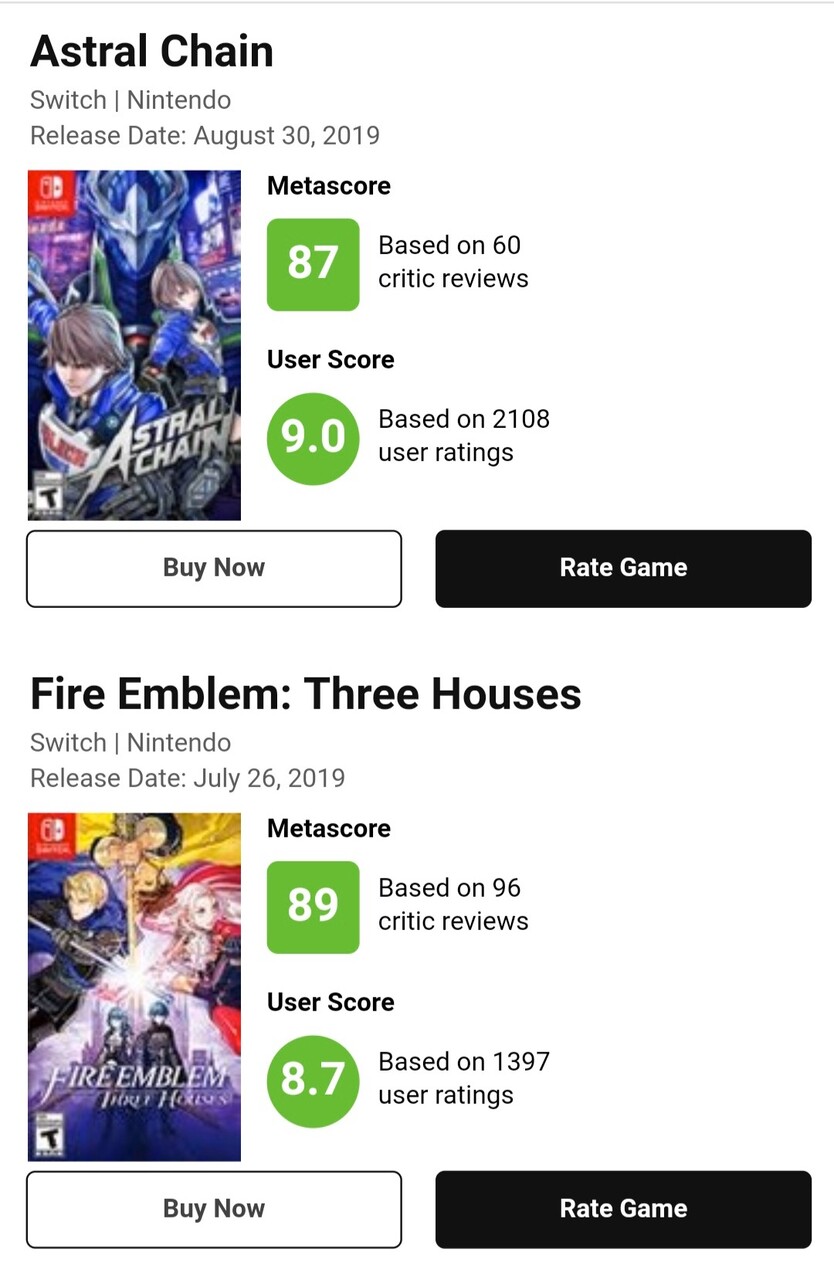Open the Fire Emblem: Three Houses cover art
The width and height of the screenshot is (834, 1280).
pyautogui.click(x=134, y=986)
